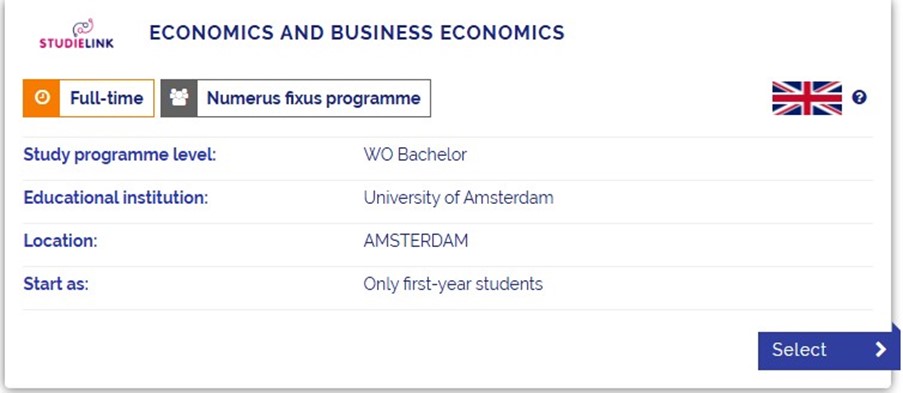Choose this programme with Select button
This screenshot has height=393, width=903.
tap(829, 350)
